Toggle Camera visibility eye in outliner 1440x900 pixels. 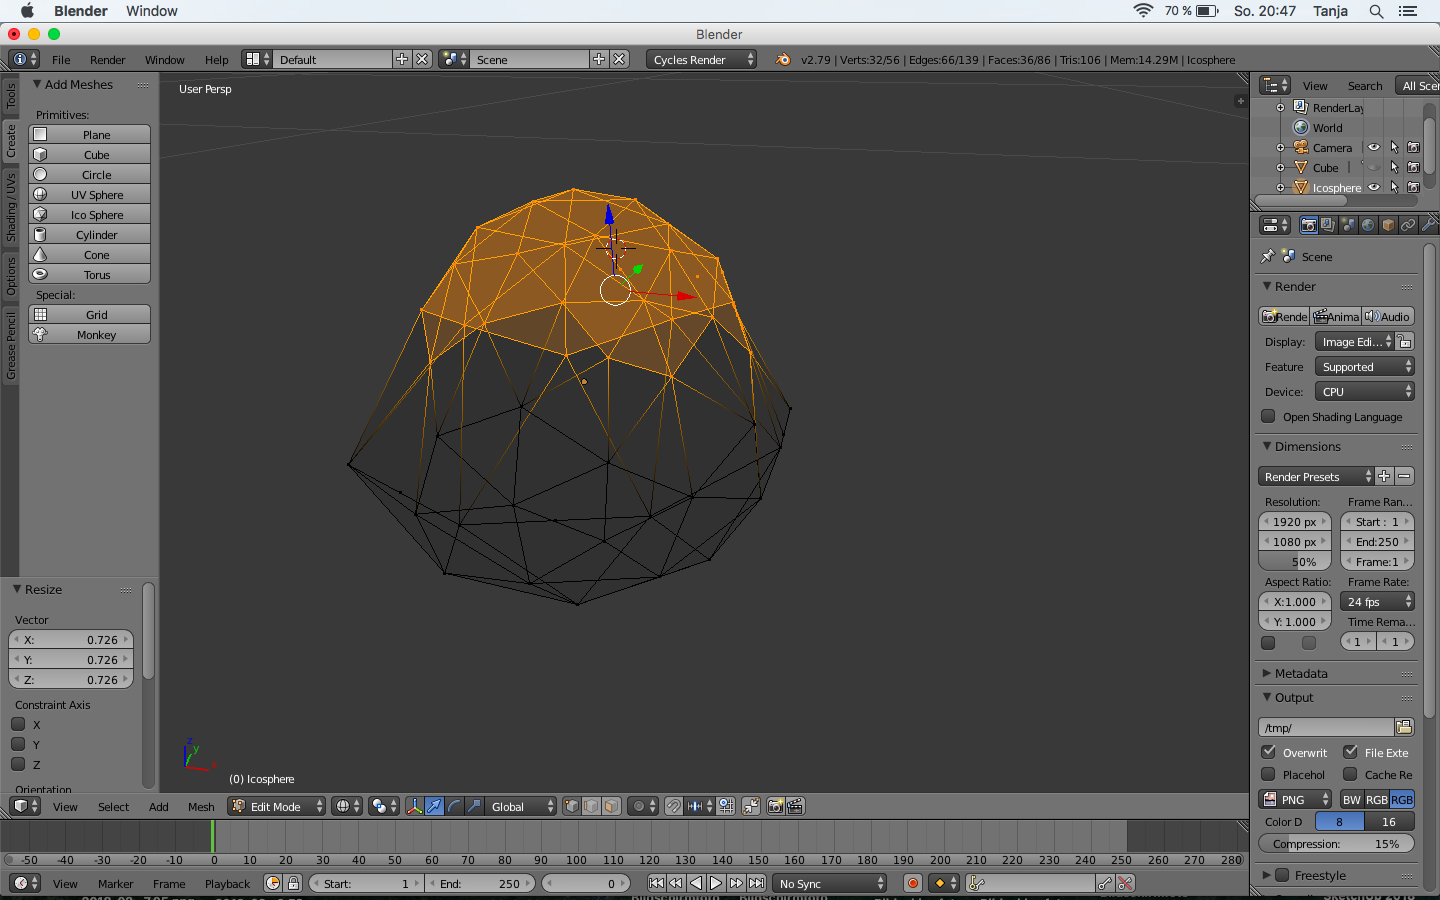tap(1374, 147)
